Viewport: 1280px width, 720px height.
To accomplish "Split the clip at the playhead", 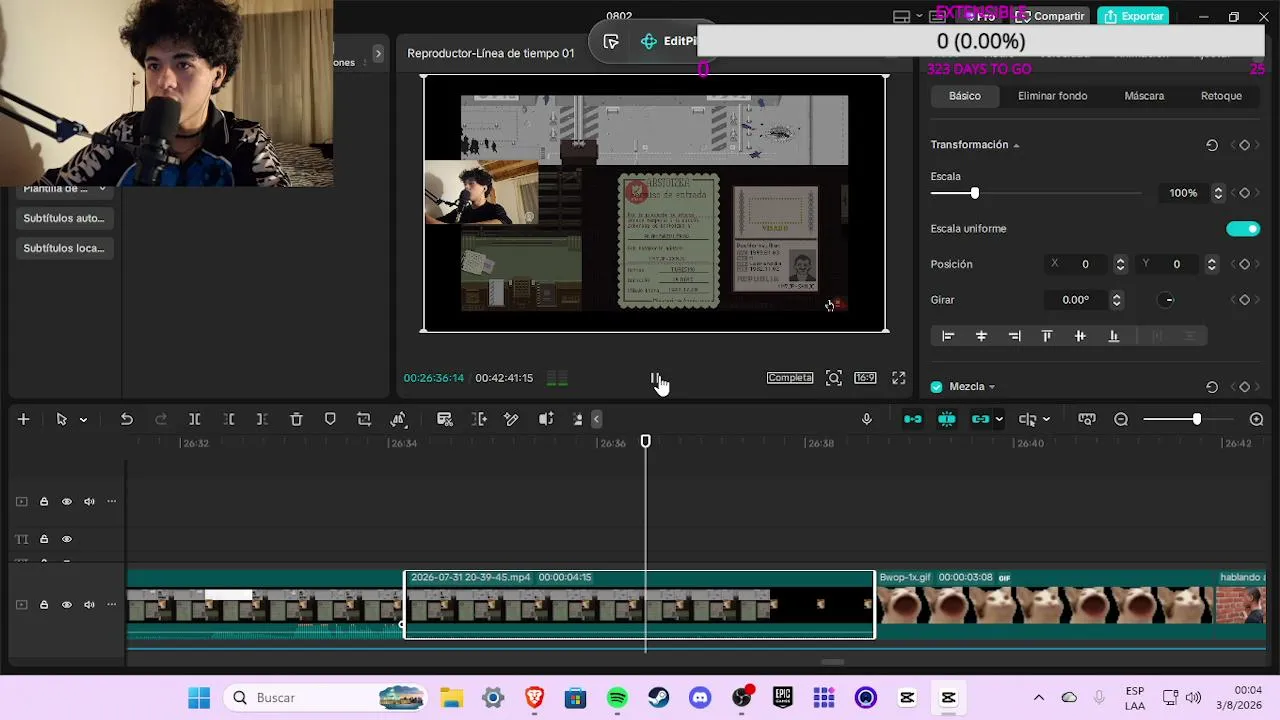I will tap(195, 419).
